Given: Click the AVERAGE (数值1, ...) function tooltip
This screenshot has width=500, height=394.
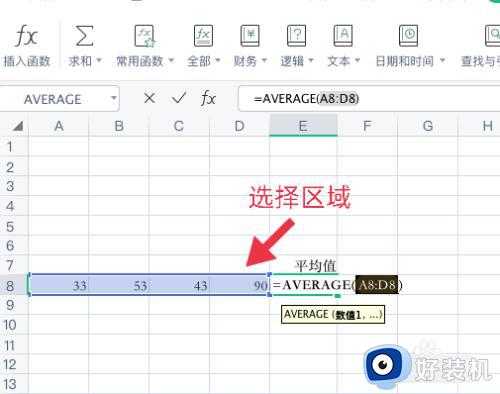Looking at the screenshot, I should tap(333, 314).
